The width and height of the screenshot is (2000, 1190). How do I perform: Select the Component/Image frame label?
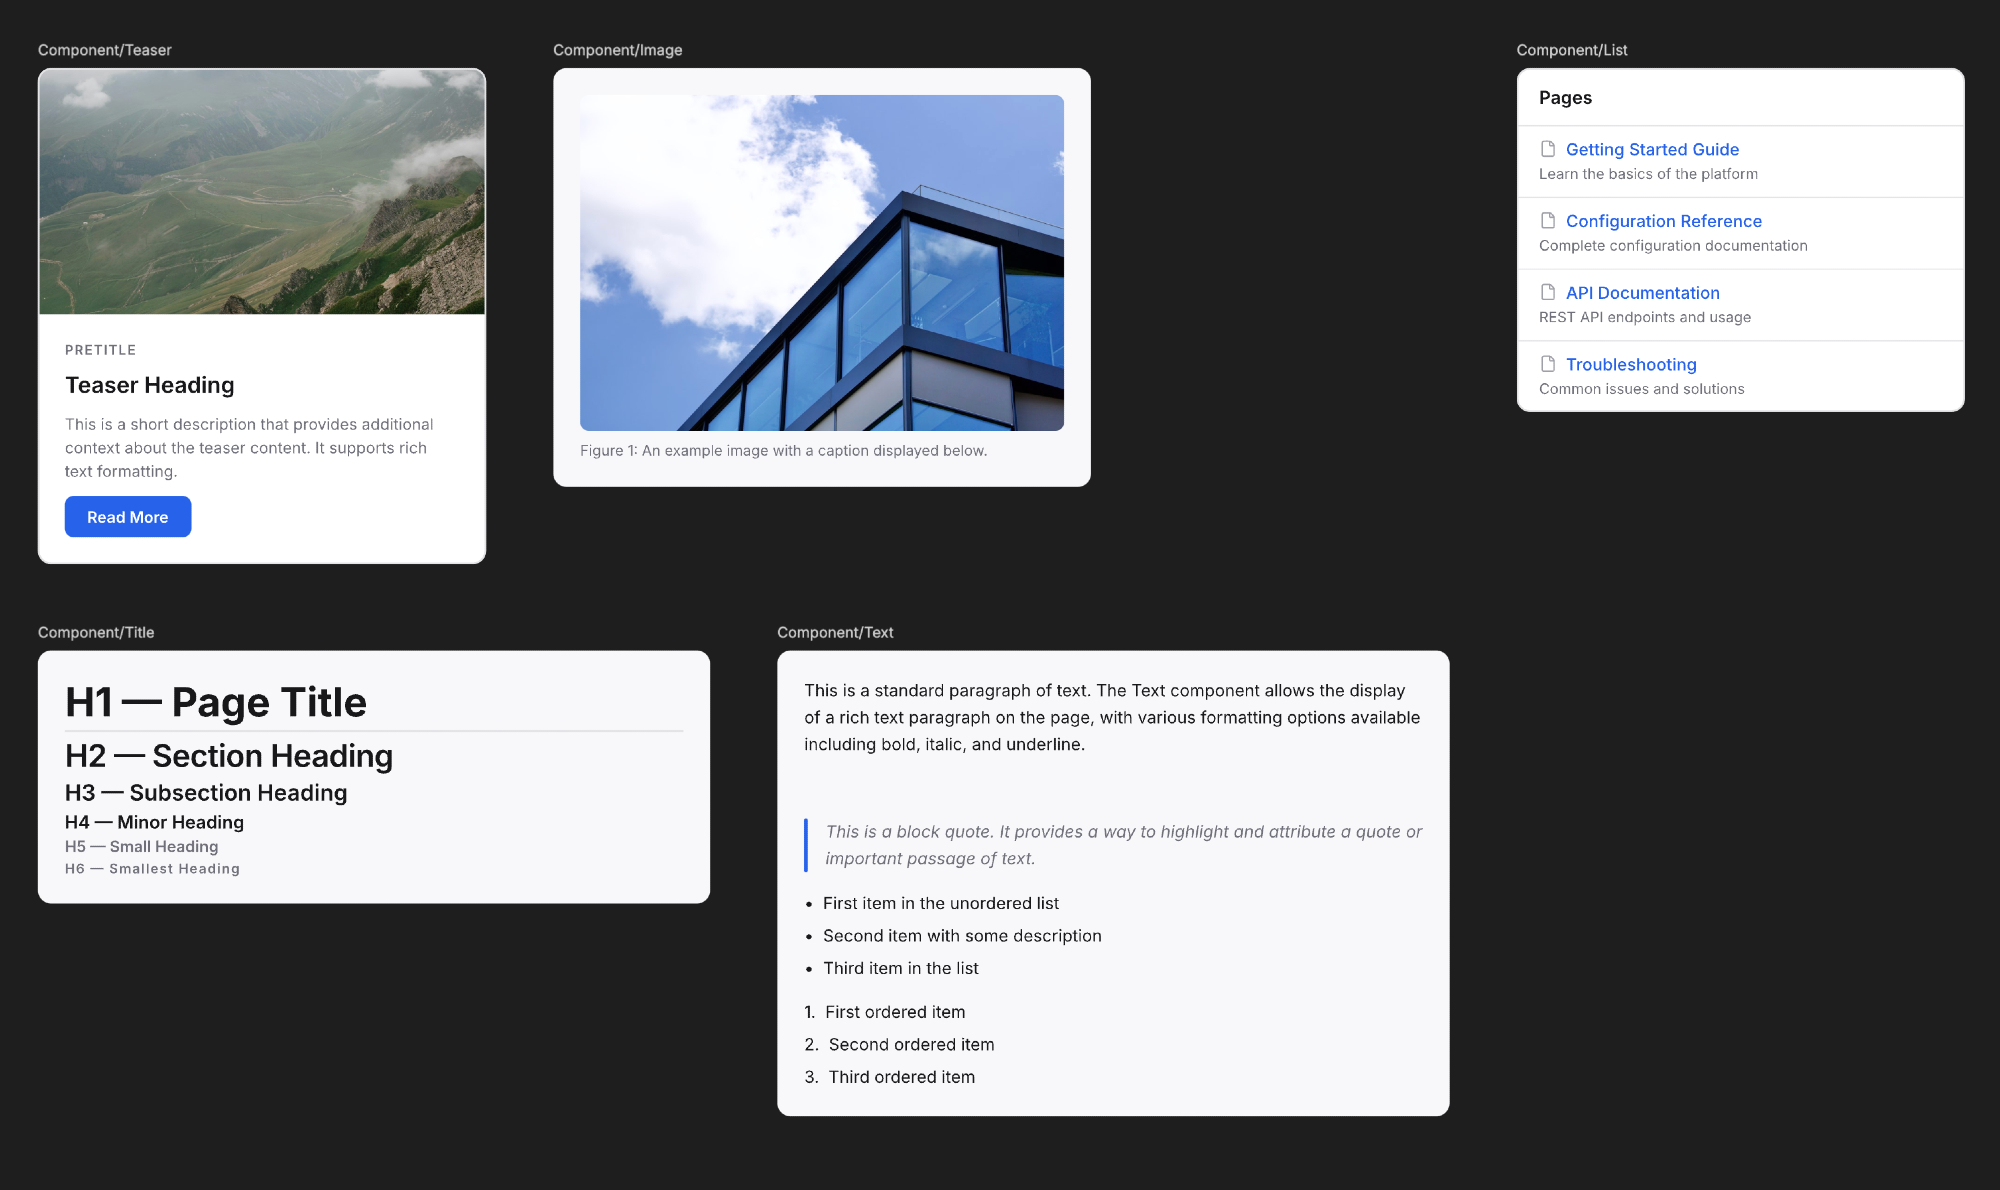pos(617,50)
